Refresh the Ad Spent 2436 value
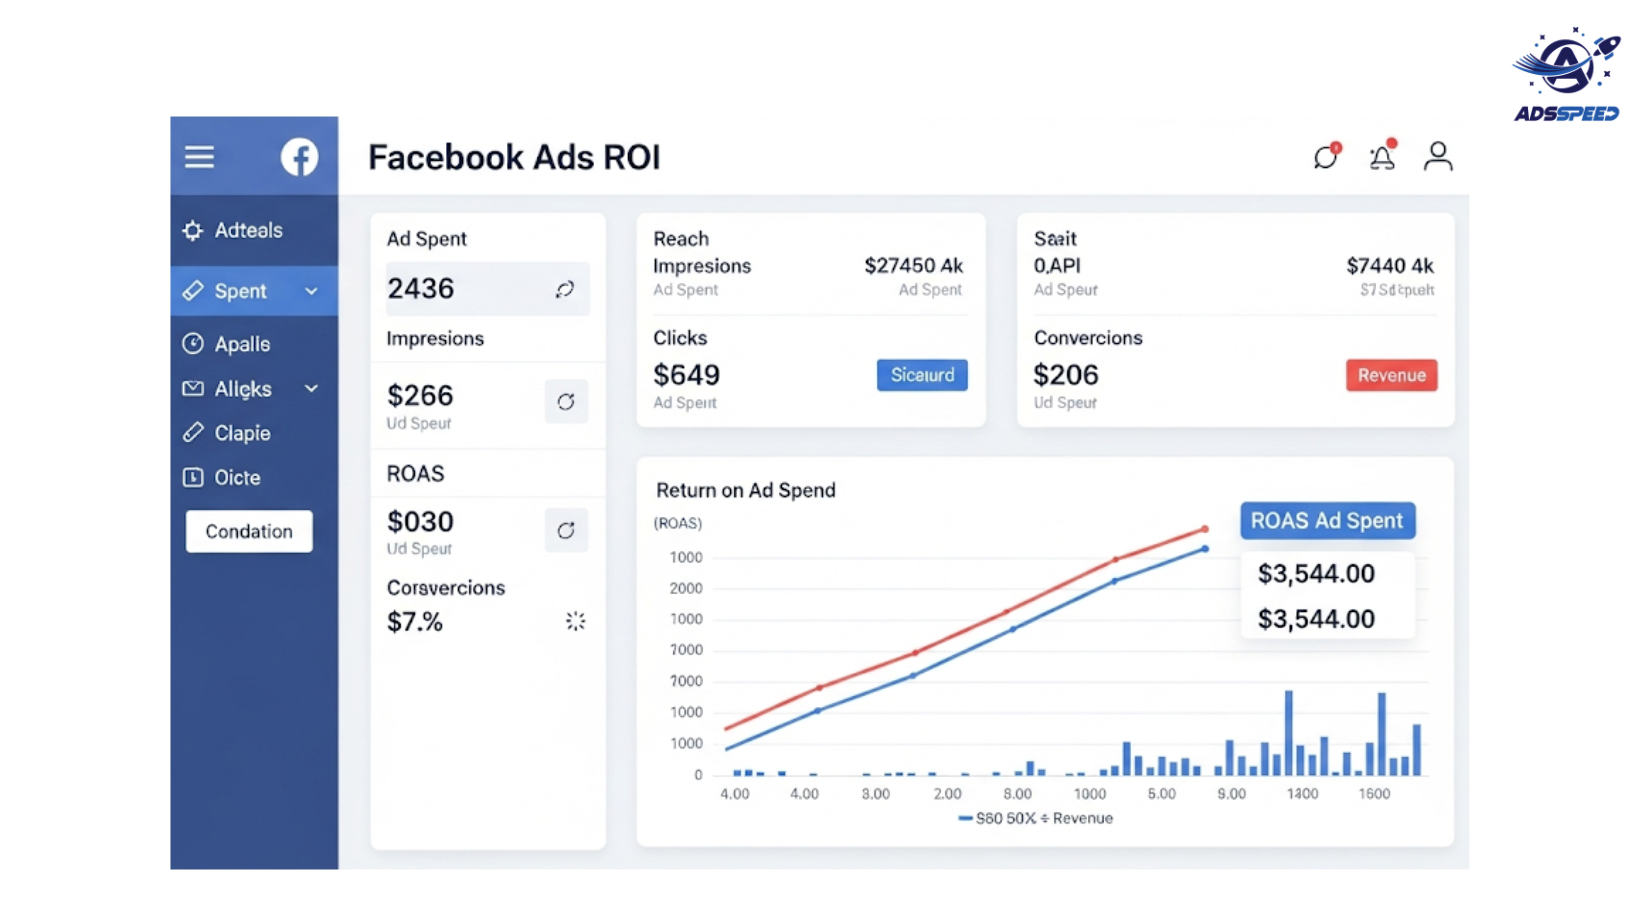The image size is (1640, 924). tap(565, 289)
